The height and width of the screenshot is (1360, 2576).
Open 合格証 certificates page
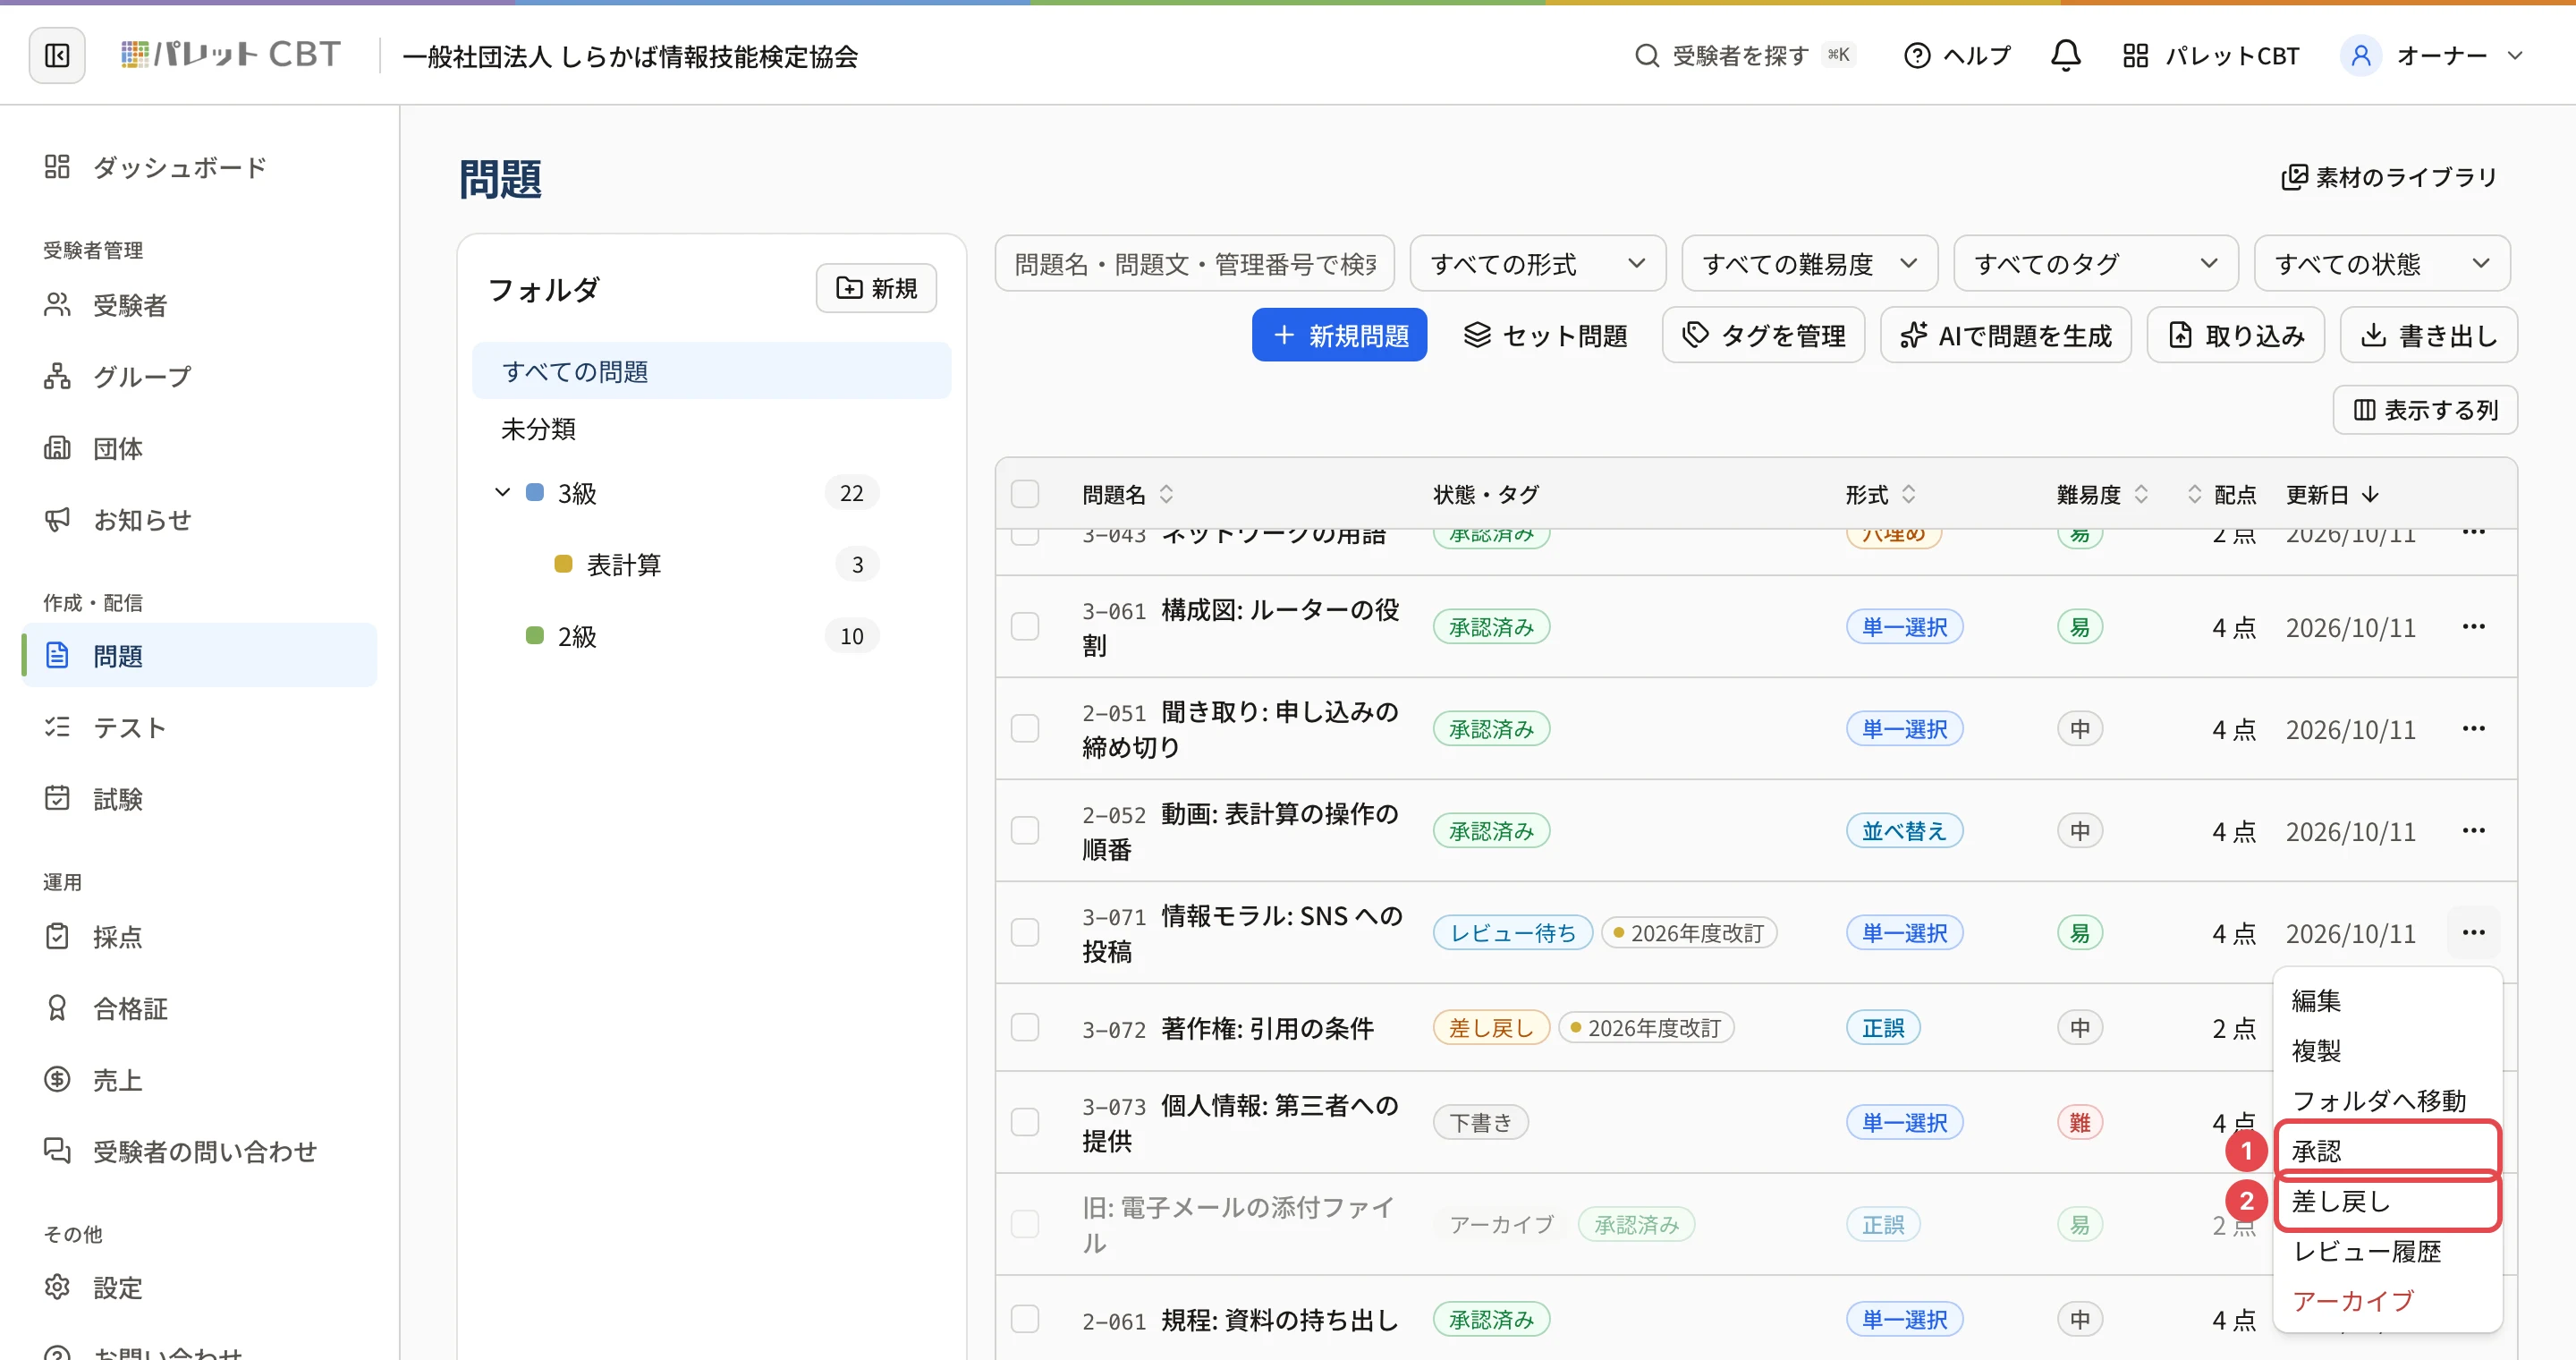tap(200, 1008)
